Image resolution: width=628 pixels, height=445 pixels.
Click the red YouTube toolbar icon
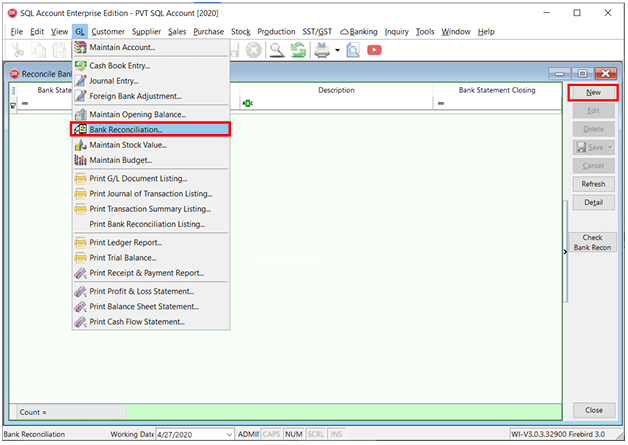coord(374,50)
